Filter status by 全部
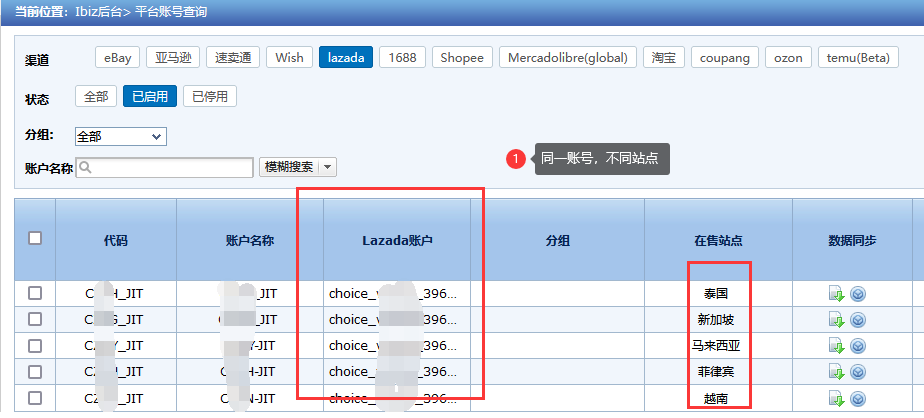Viewport: 924px width, 418px height. coord(96,96)
